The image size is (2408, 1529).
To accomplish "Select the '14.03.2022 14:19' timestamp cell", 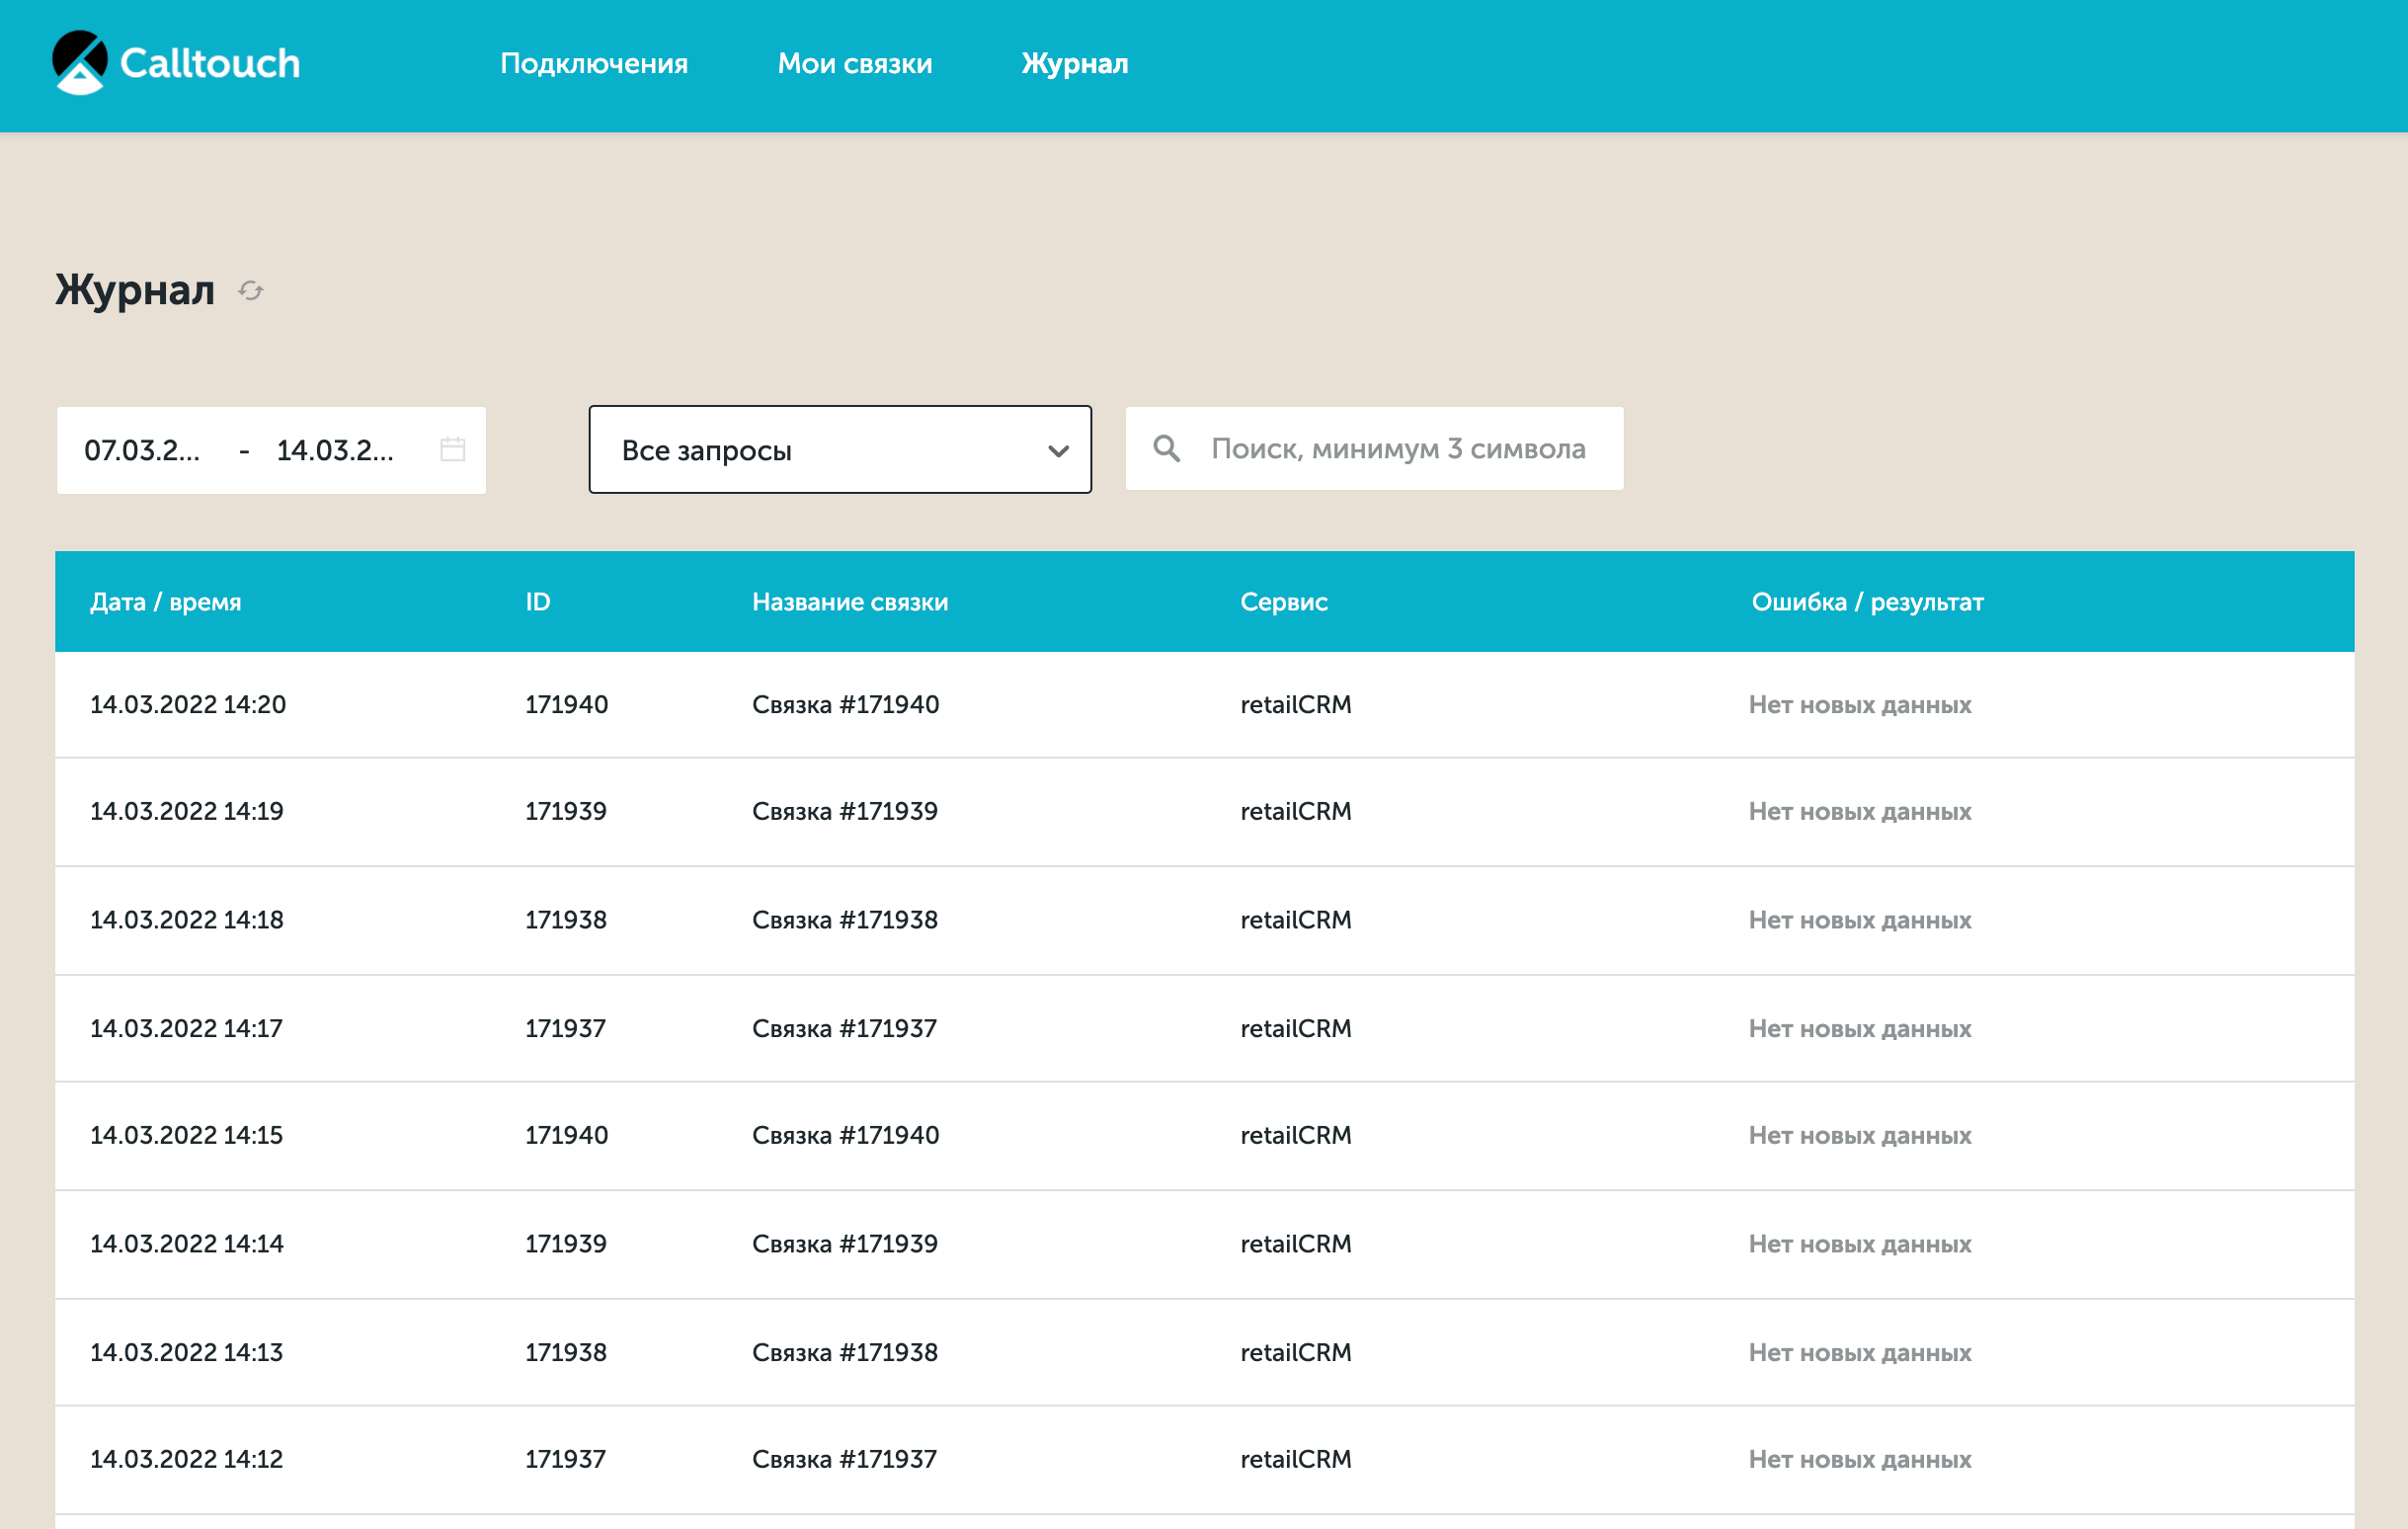I will click(x=187, y=811).
